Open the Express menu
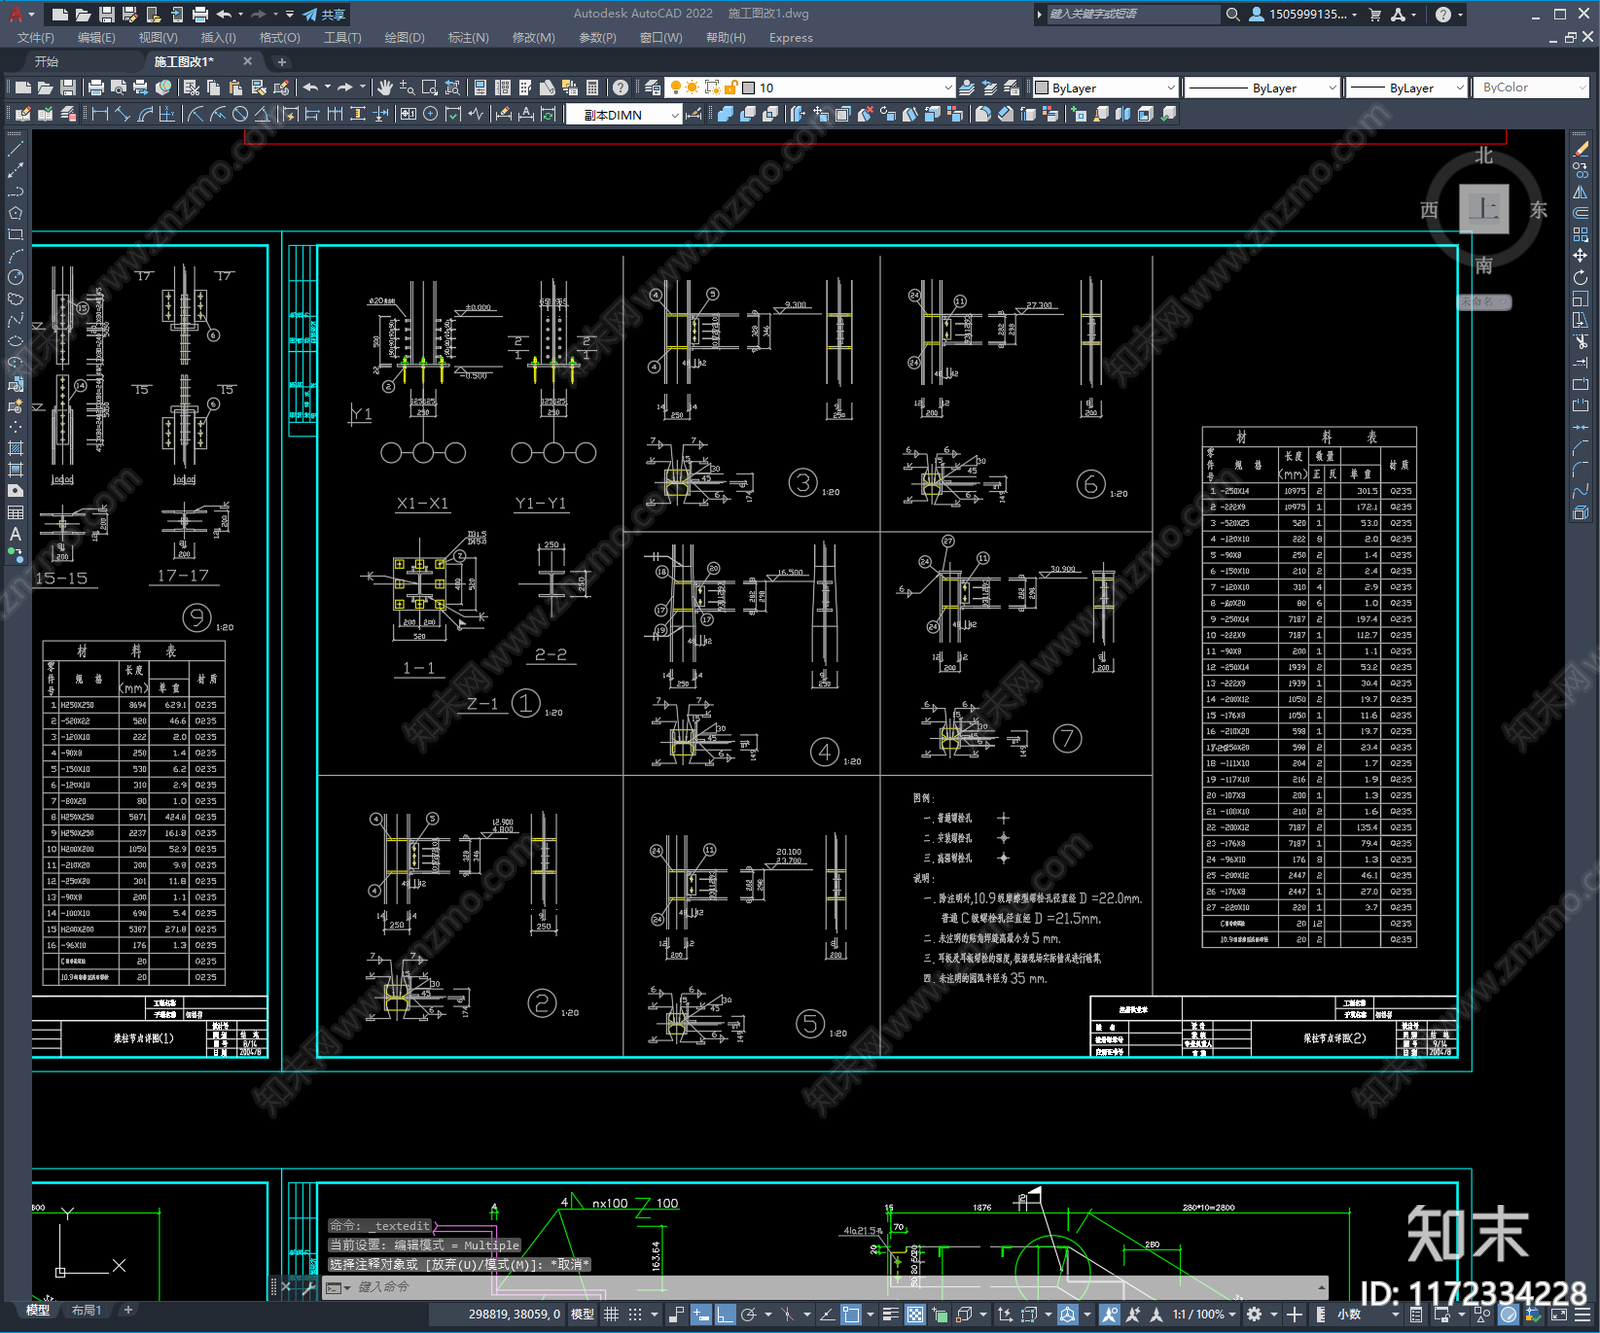1600x1333 pixels. [791, 38]
